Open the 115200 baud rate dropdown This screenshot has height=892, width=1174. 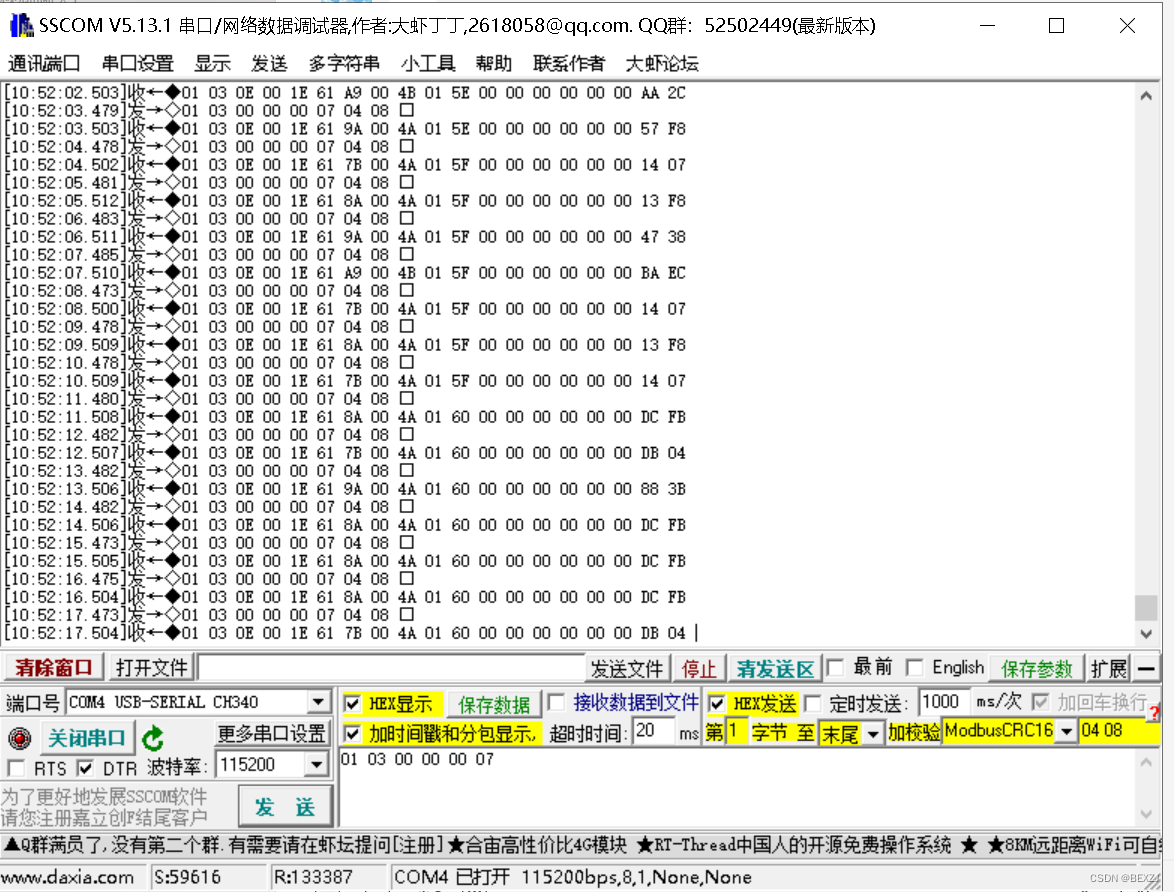pyautogui.click(x=317, y=765)
